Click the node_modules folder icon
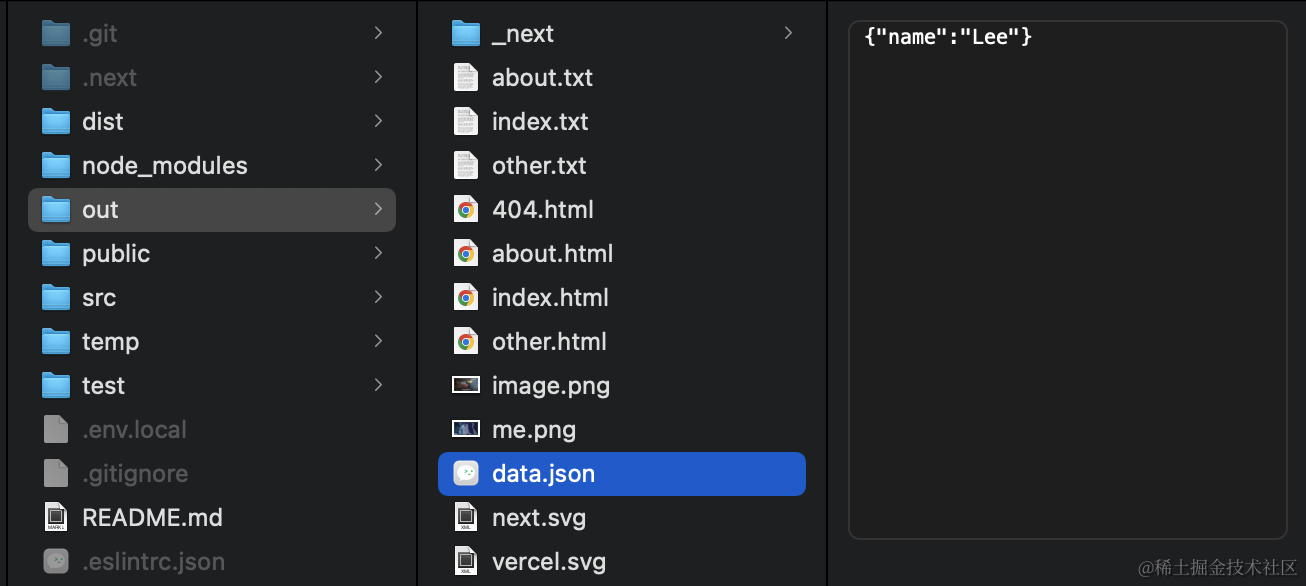Screen dimensions: 1306x586 coord(56,166)
